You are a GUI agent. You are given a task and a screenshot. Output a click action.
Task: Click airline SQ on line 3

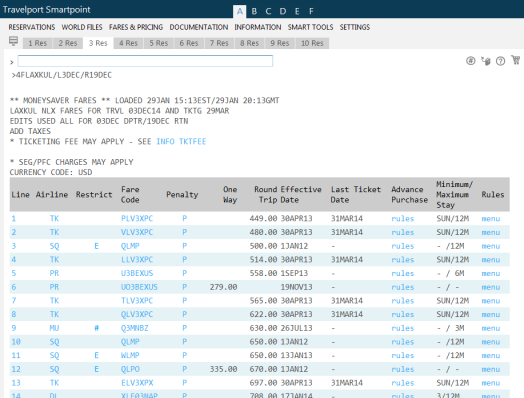coord(54,246)
